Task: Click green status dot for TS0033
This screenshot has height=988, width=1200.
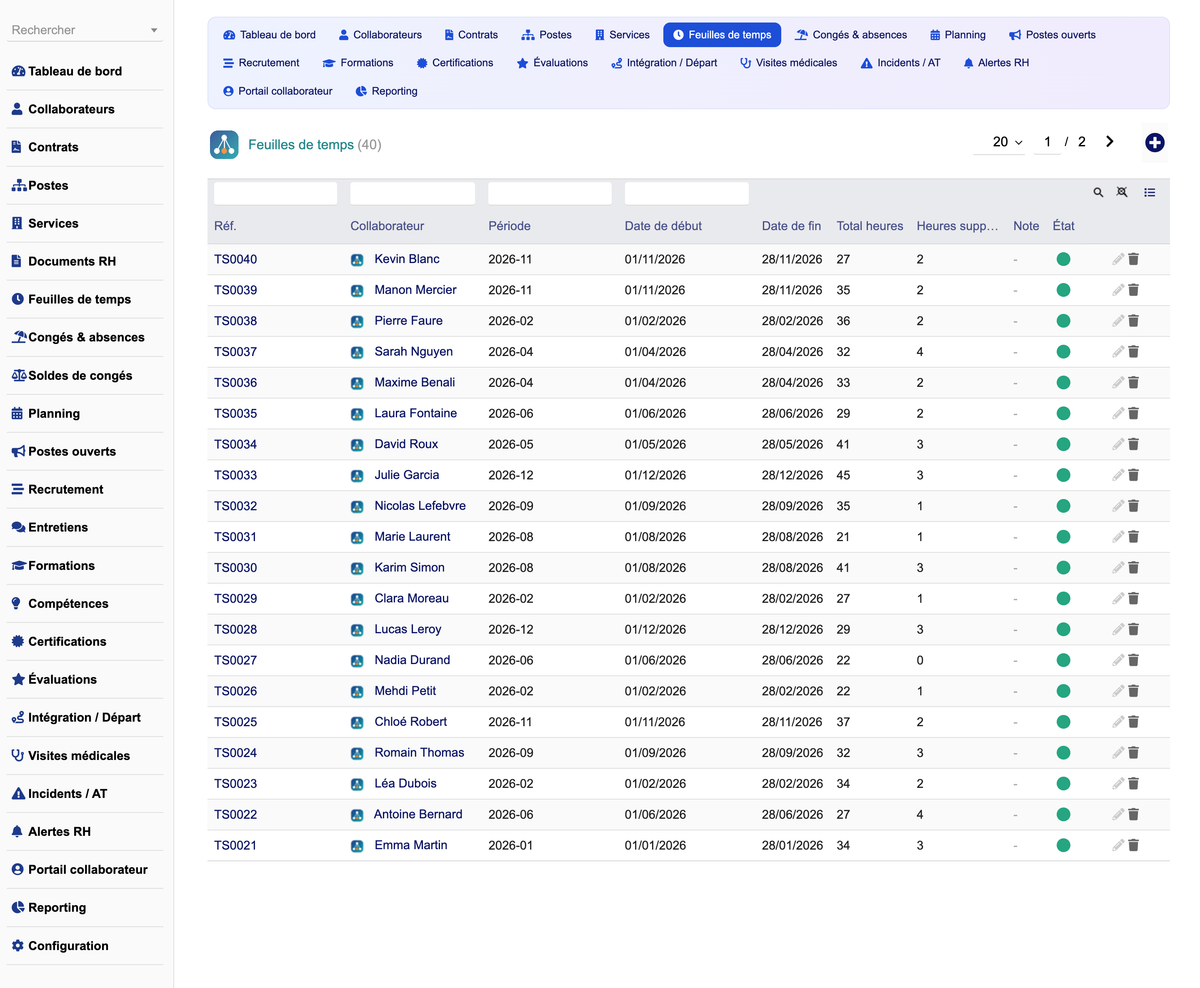Action: pyautogui.click(x=1063, y=475)
